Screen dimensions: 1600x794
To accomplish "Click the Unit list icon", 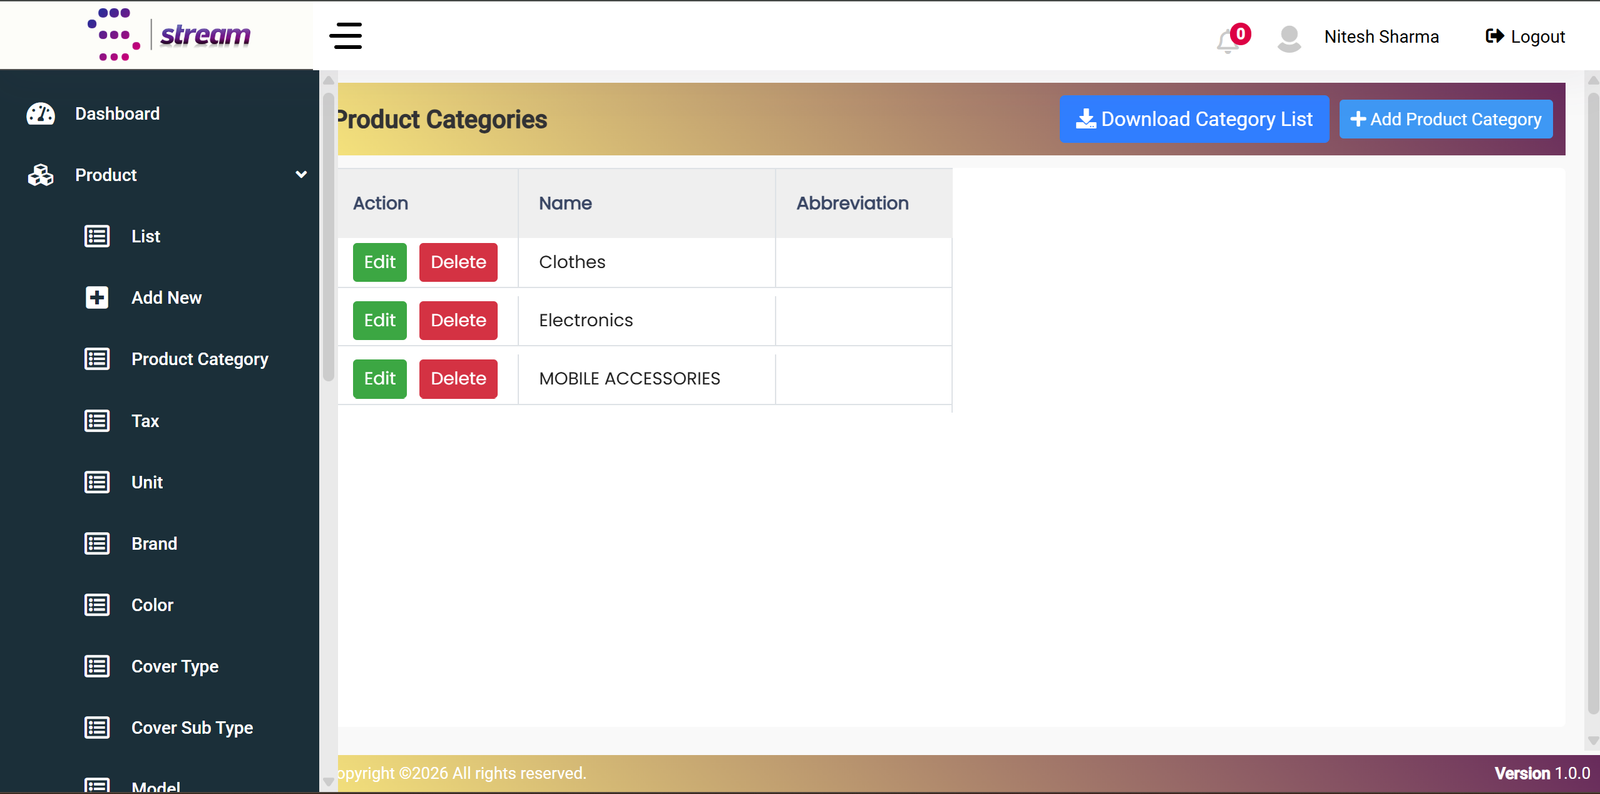I will tap(97, 482).
